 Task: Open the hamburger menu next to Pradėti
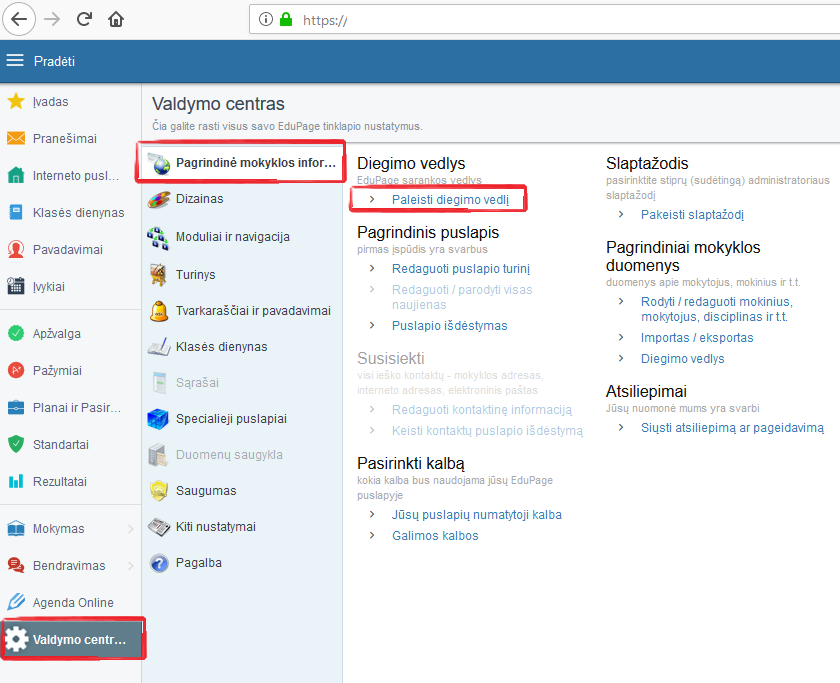tap(15, 61)
